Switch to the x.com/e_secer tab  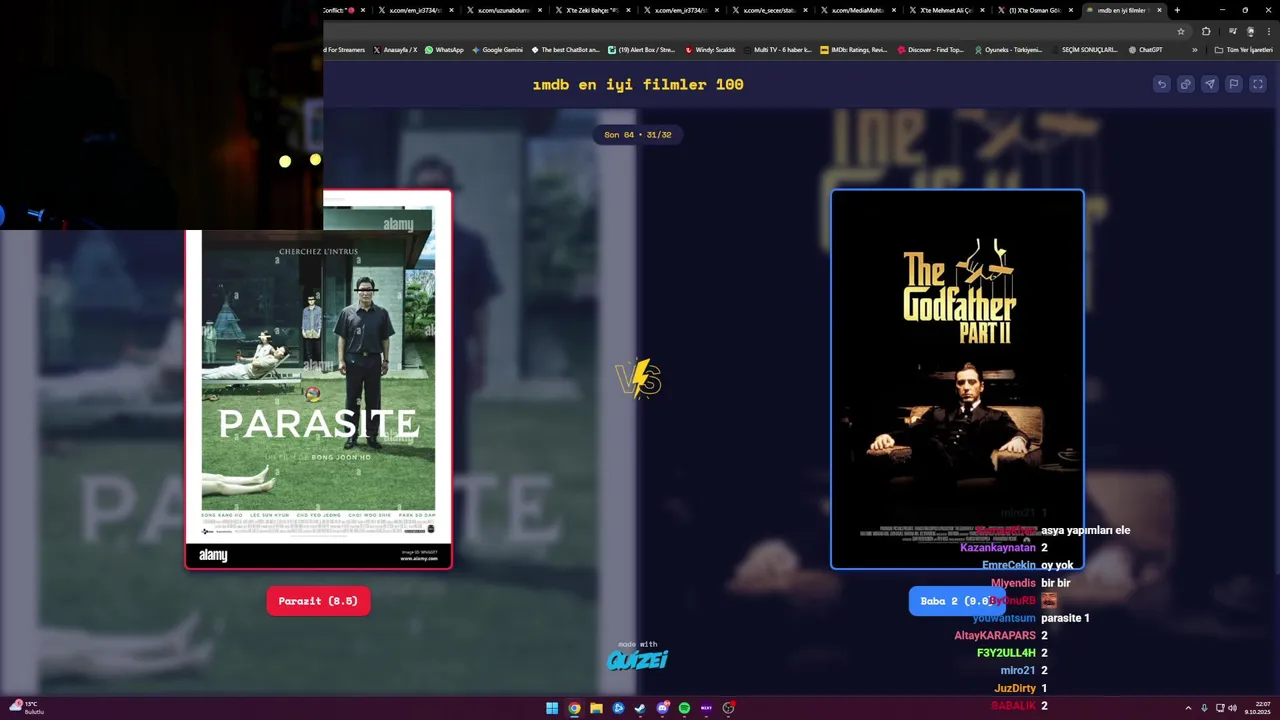tap(770, 10)
